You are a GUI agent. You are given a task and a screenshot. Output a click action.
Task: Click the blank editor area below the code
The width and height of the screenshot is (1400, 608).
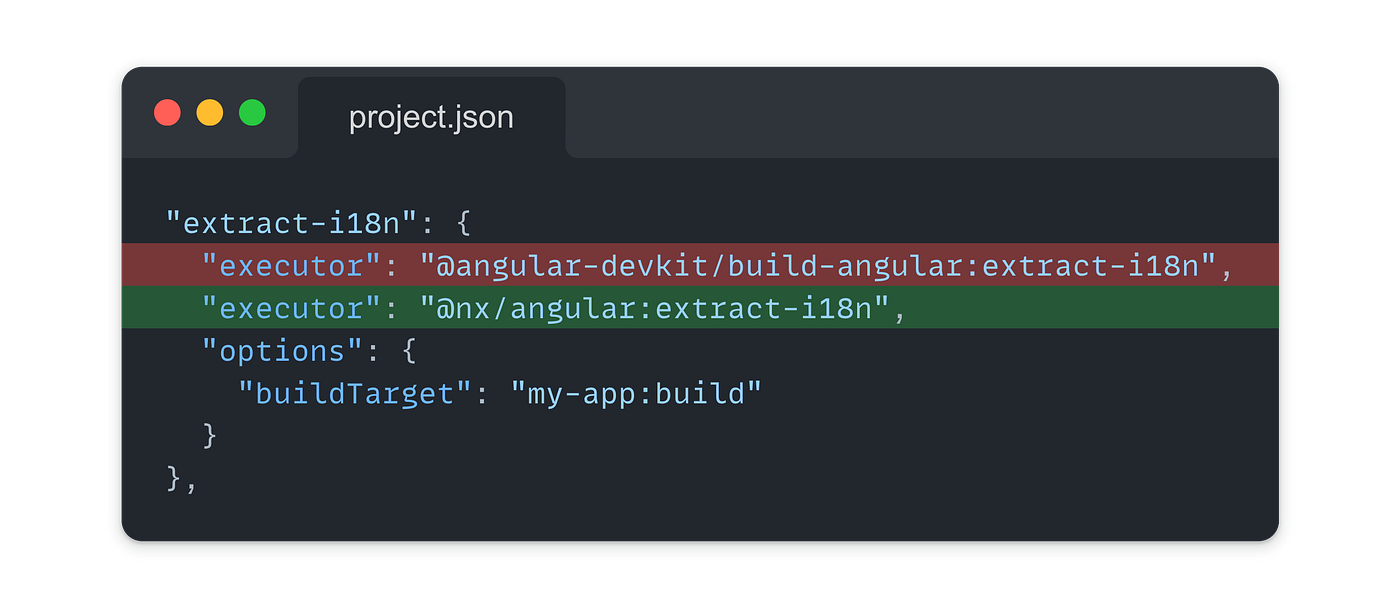[x=700, y=515]
